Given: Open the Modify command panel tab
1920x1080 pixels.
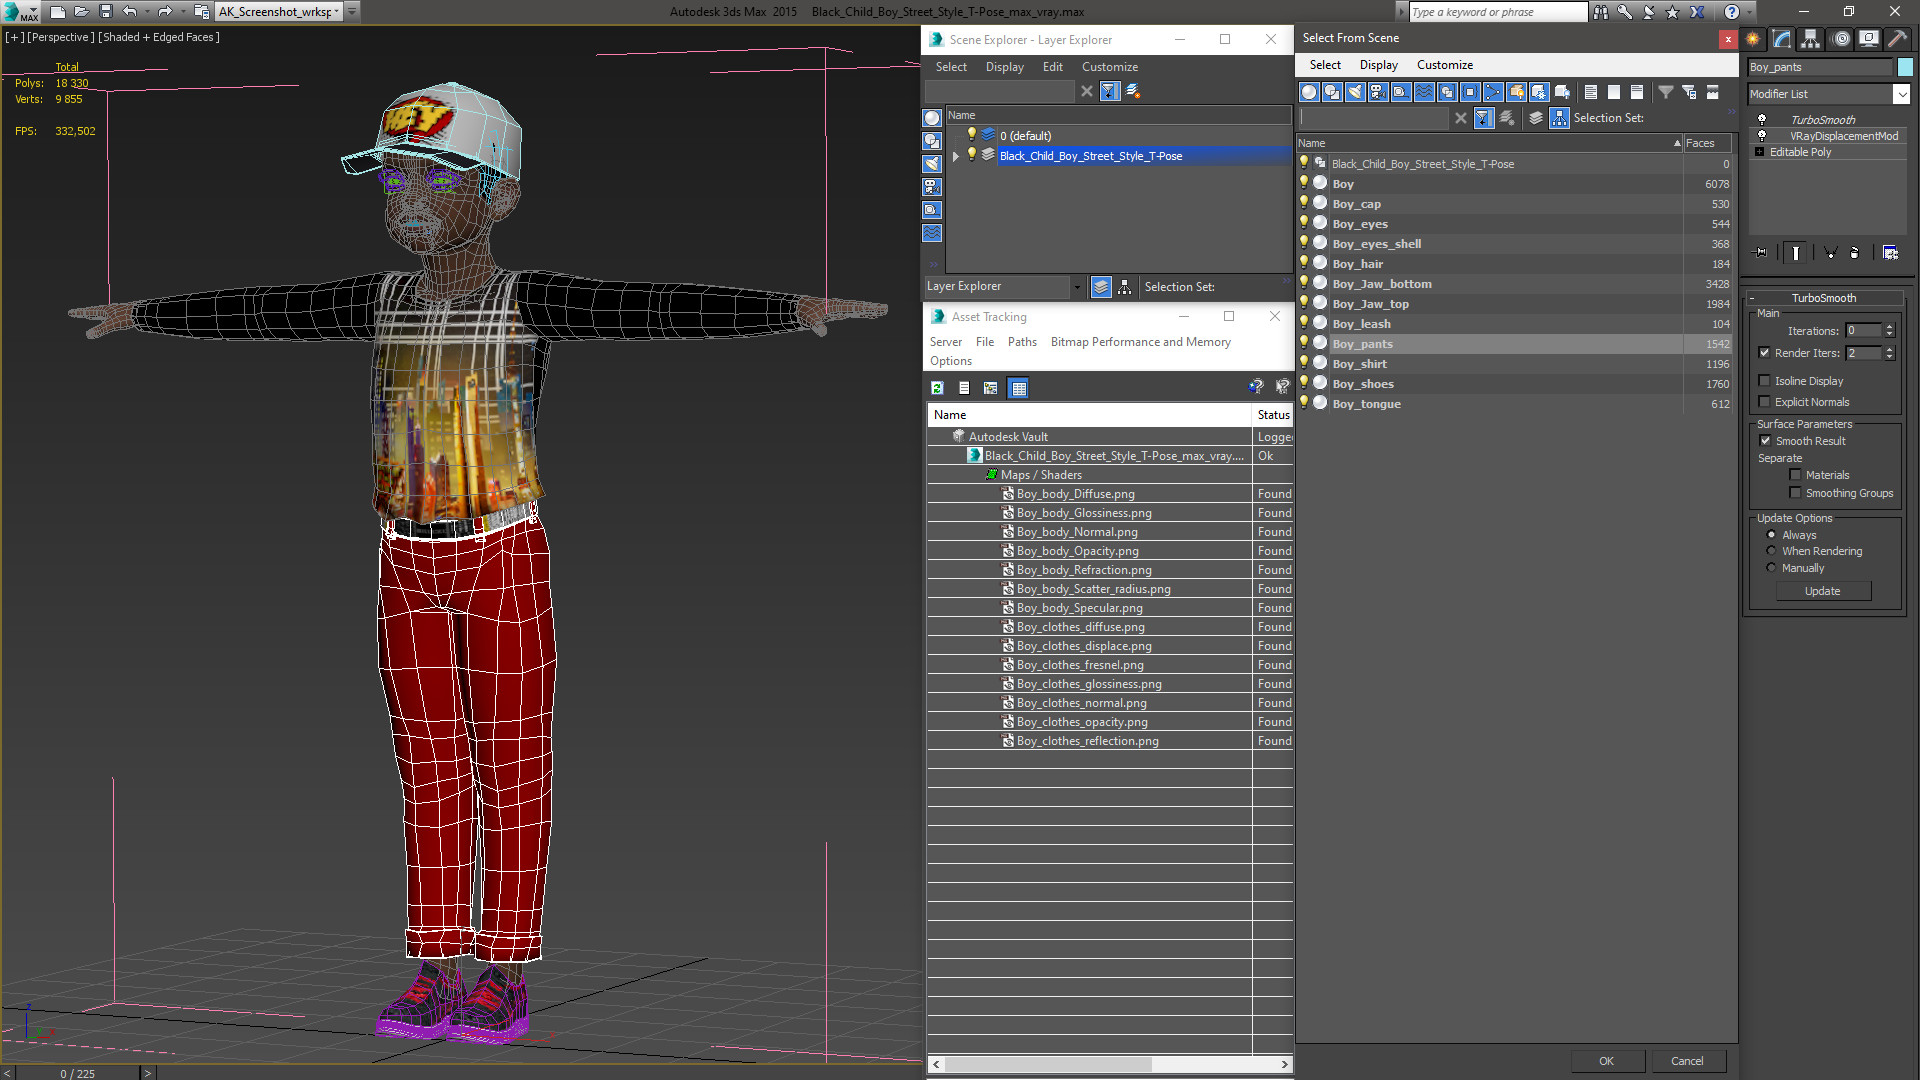Looking at the screenshot, I should tap(1782, 39).
